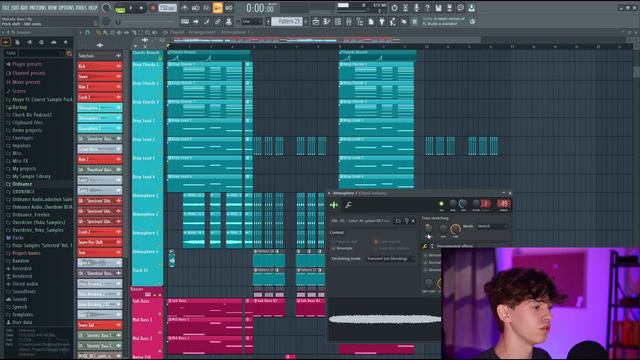The image size is (640, 360).
Task: Click the time stretching time knob
Action: [455, 229]
